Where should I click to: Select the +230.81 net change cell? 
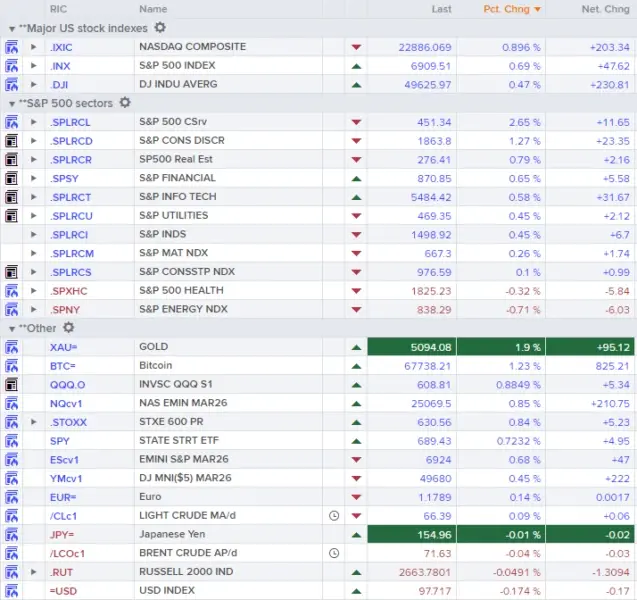pyautogui.click(x=591, y=85)
